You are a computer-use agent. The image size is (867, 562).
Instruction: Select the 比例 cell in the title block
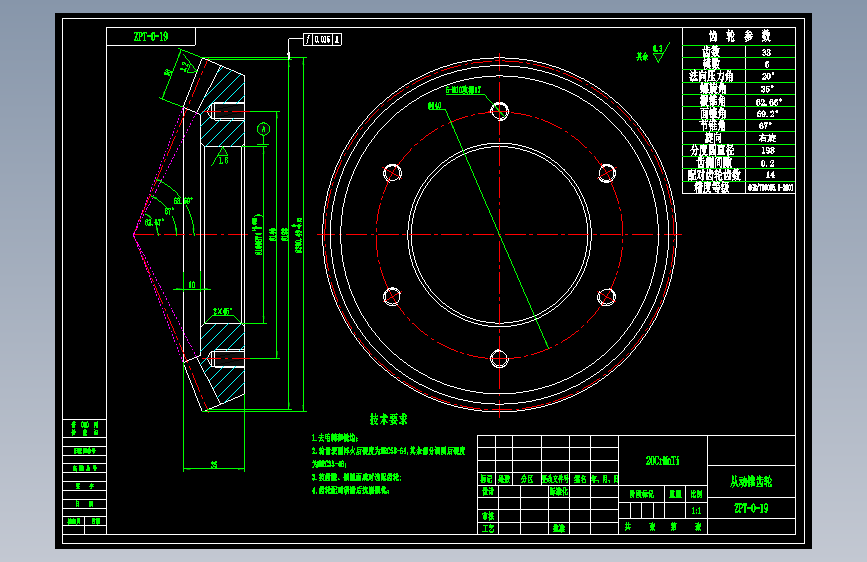[x=696, y=494]
